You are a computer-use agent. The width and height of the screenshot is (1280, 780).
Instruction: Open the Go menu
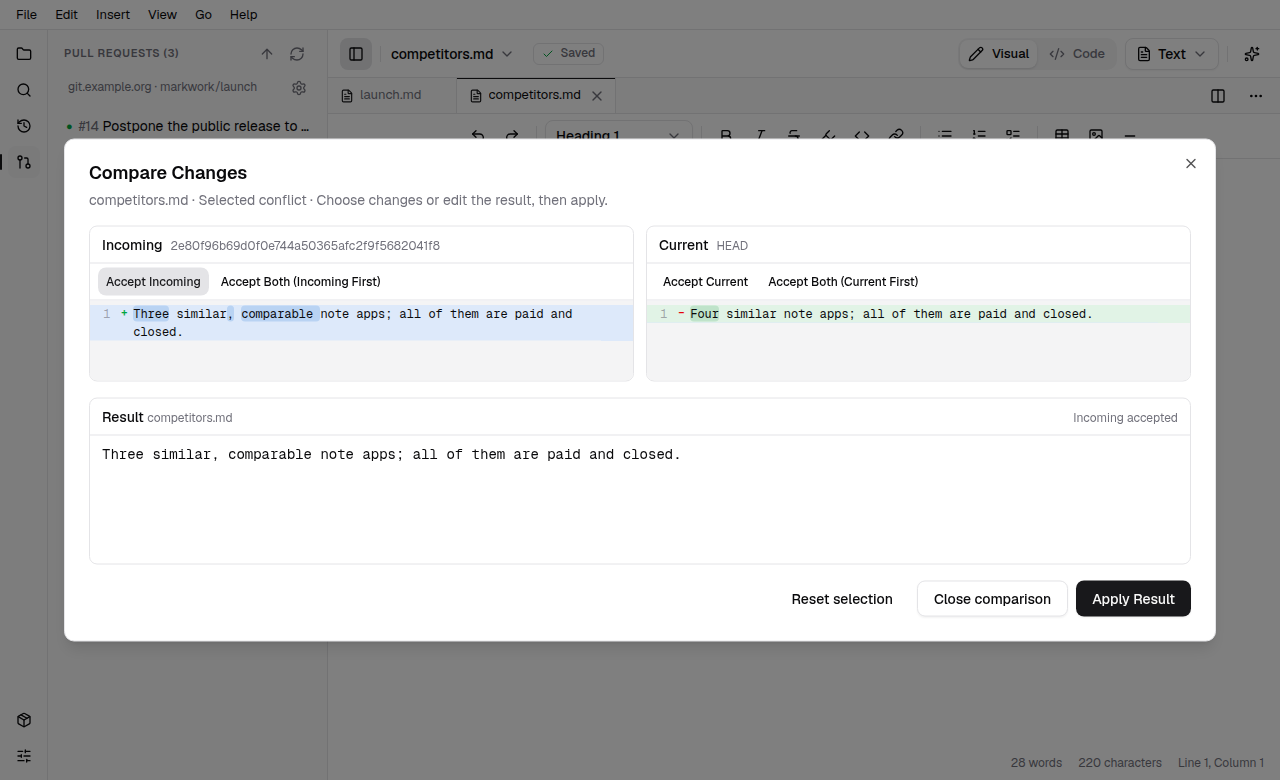[204, 14]
